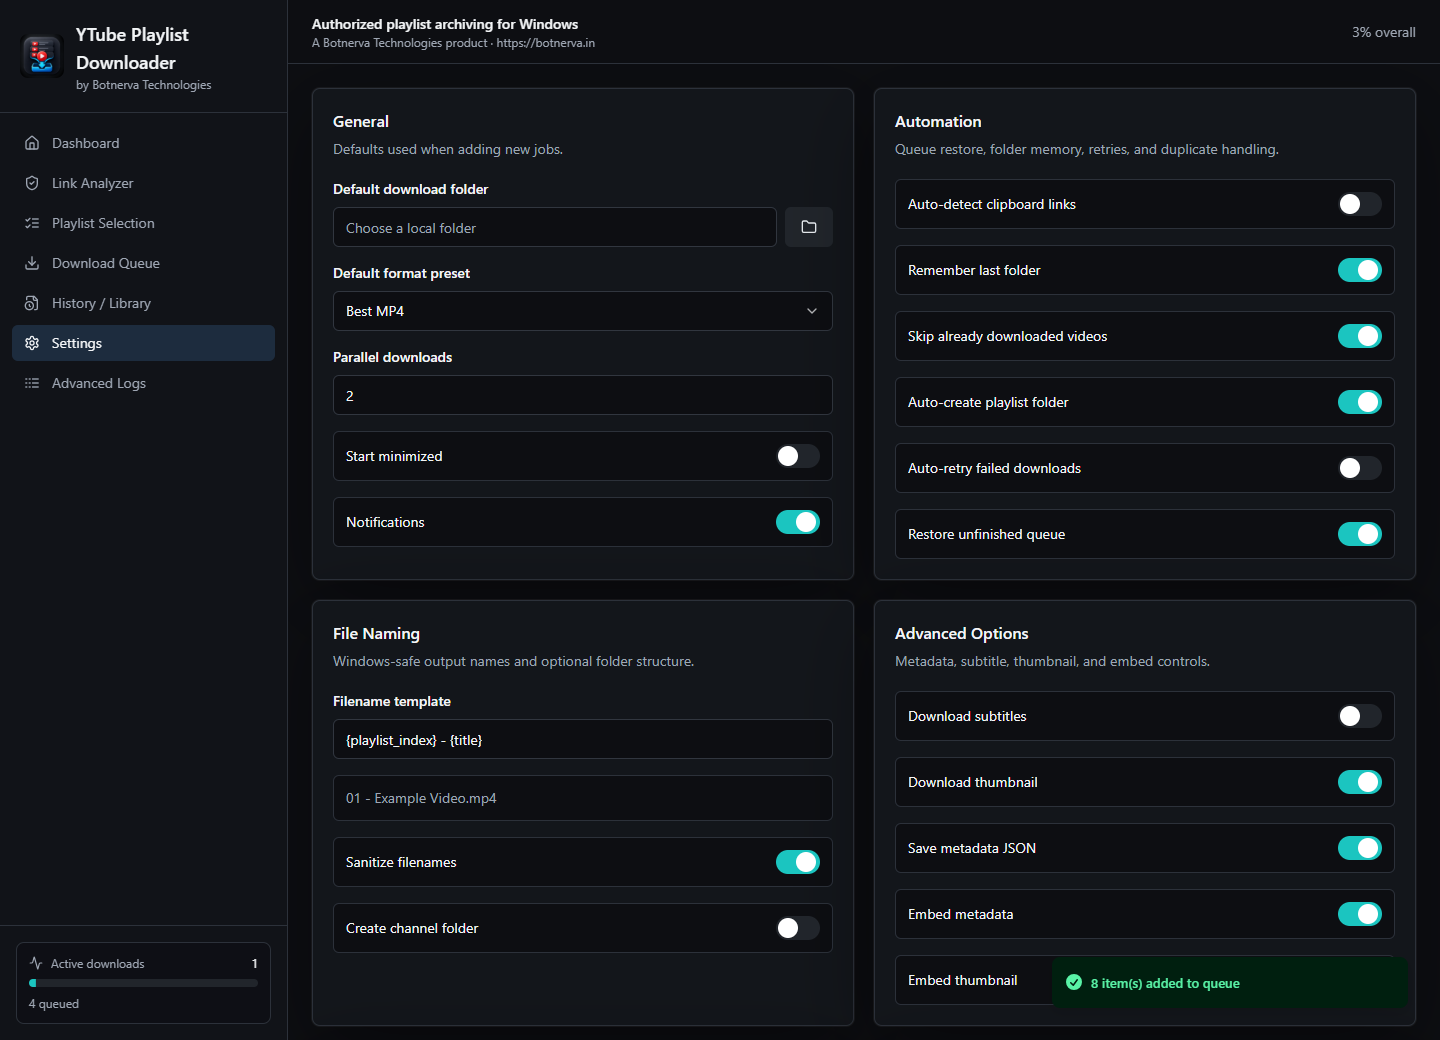Viewport: 1440px width, 1040px height.
Task: Disable Download thumbnail toggle
Action: 1360,782
